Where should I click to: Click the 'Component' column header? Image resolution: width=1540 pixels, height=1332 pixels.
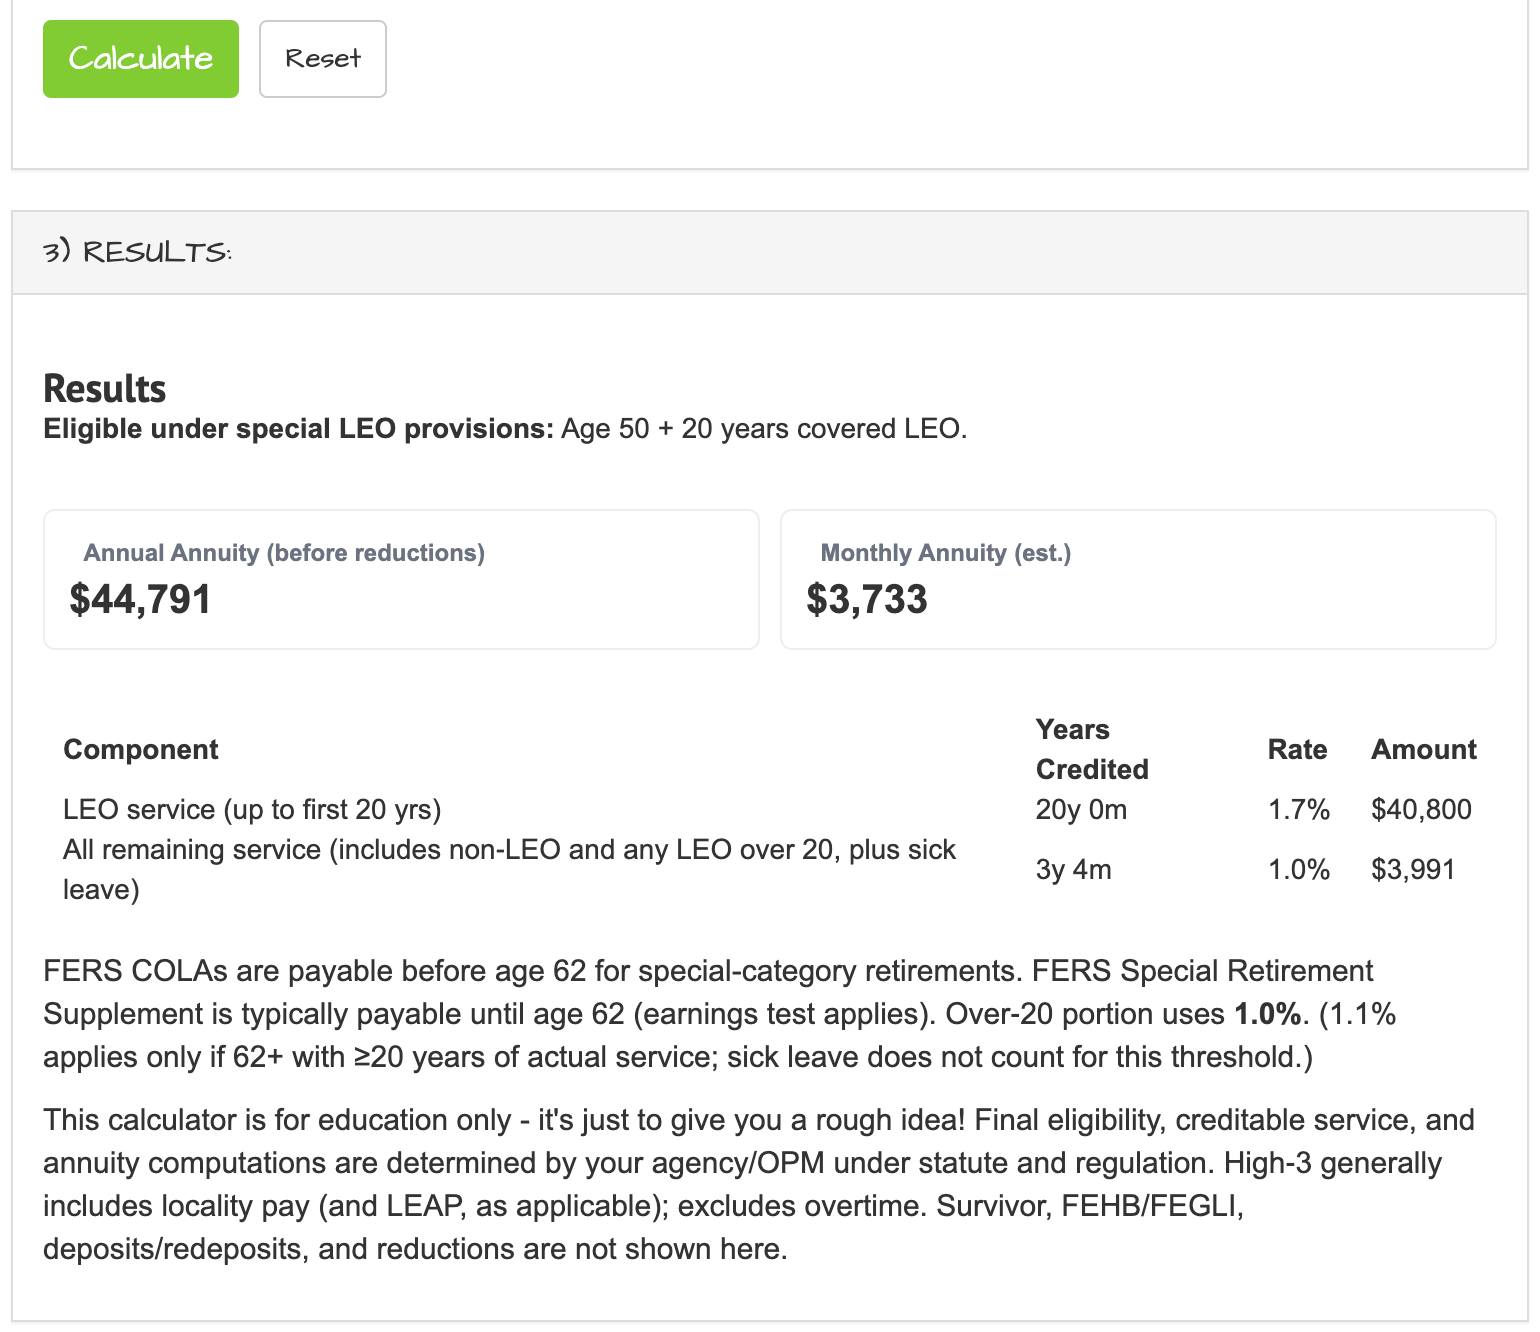point(141,750)
